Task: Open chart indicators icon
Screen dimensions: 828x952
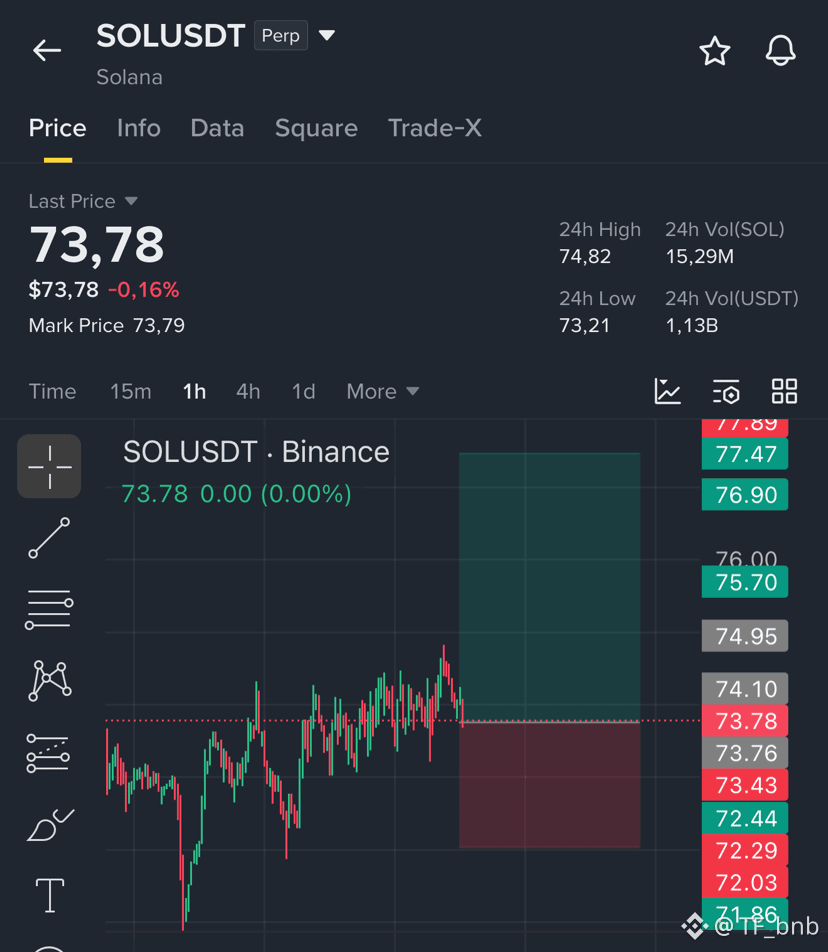Action: 667,391
